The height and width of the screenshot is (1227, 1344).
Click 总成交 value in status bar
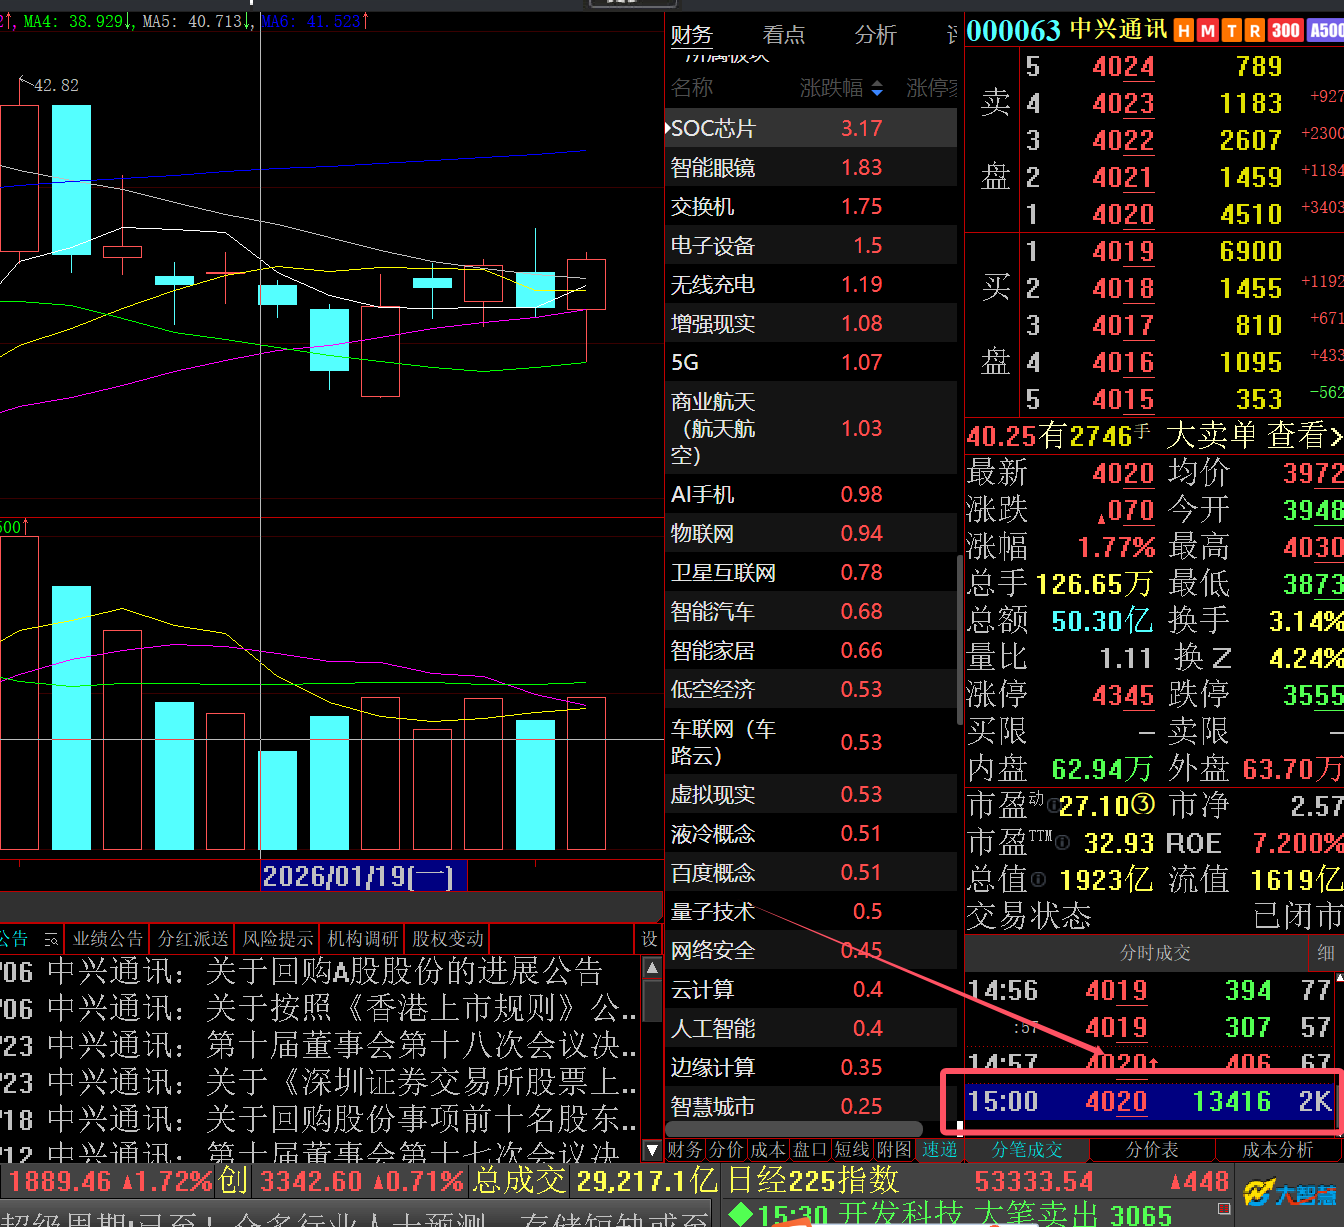(647, 1181)
